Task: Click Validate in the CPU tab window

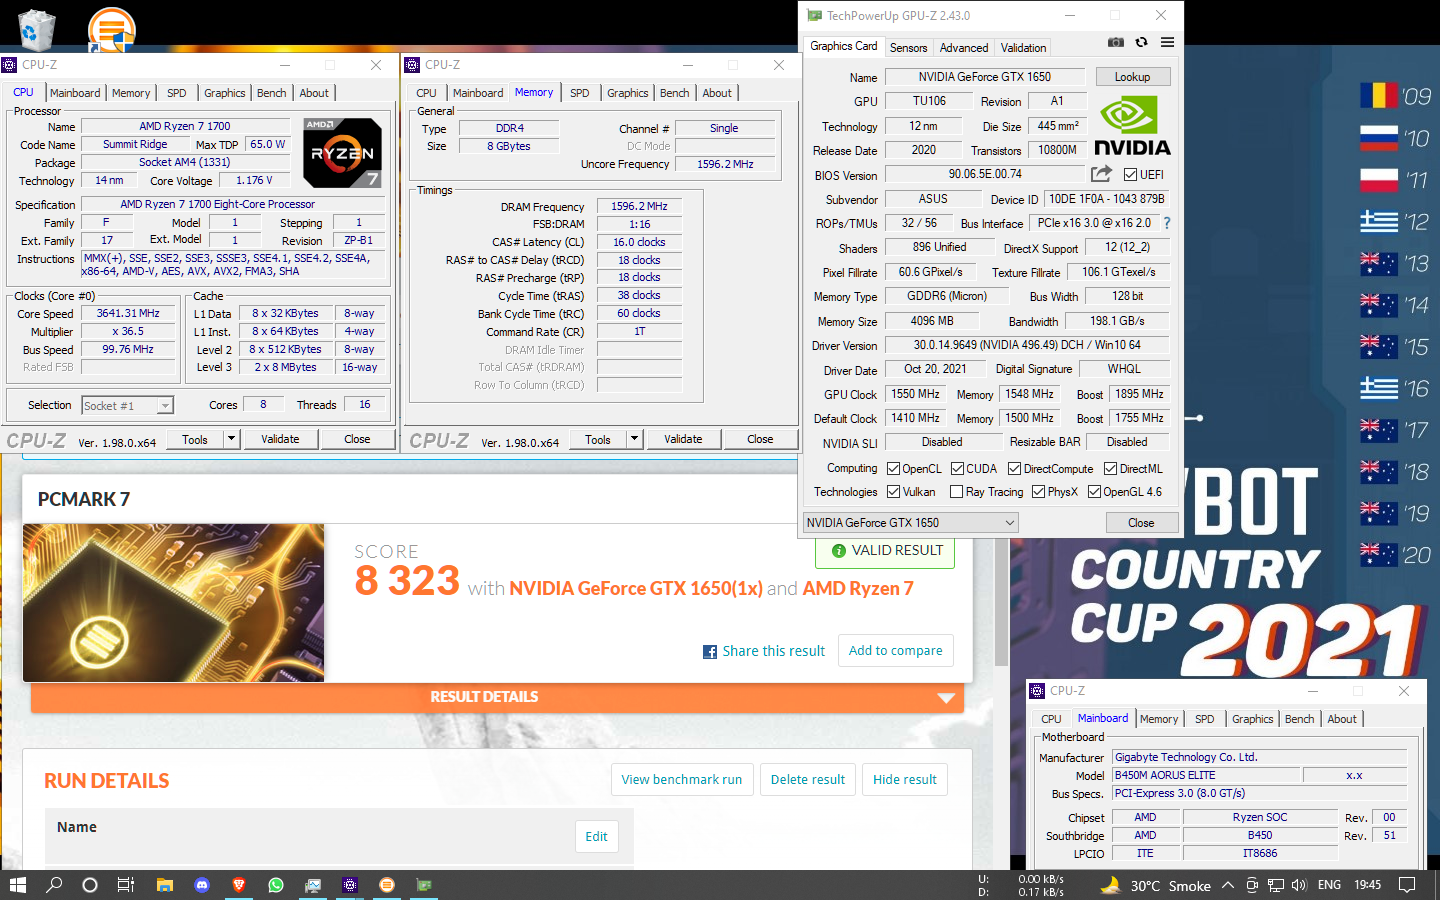Action: (280, 439)
